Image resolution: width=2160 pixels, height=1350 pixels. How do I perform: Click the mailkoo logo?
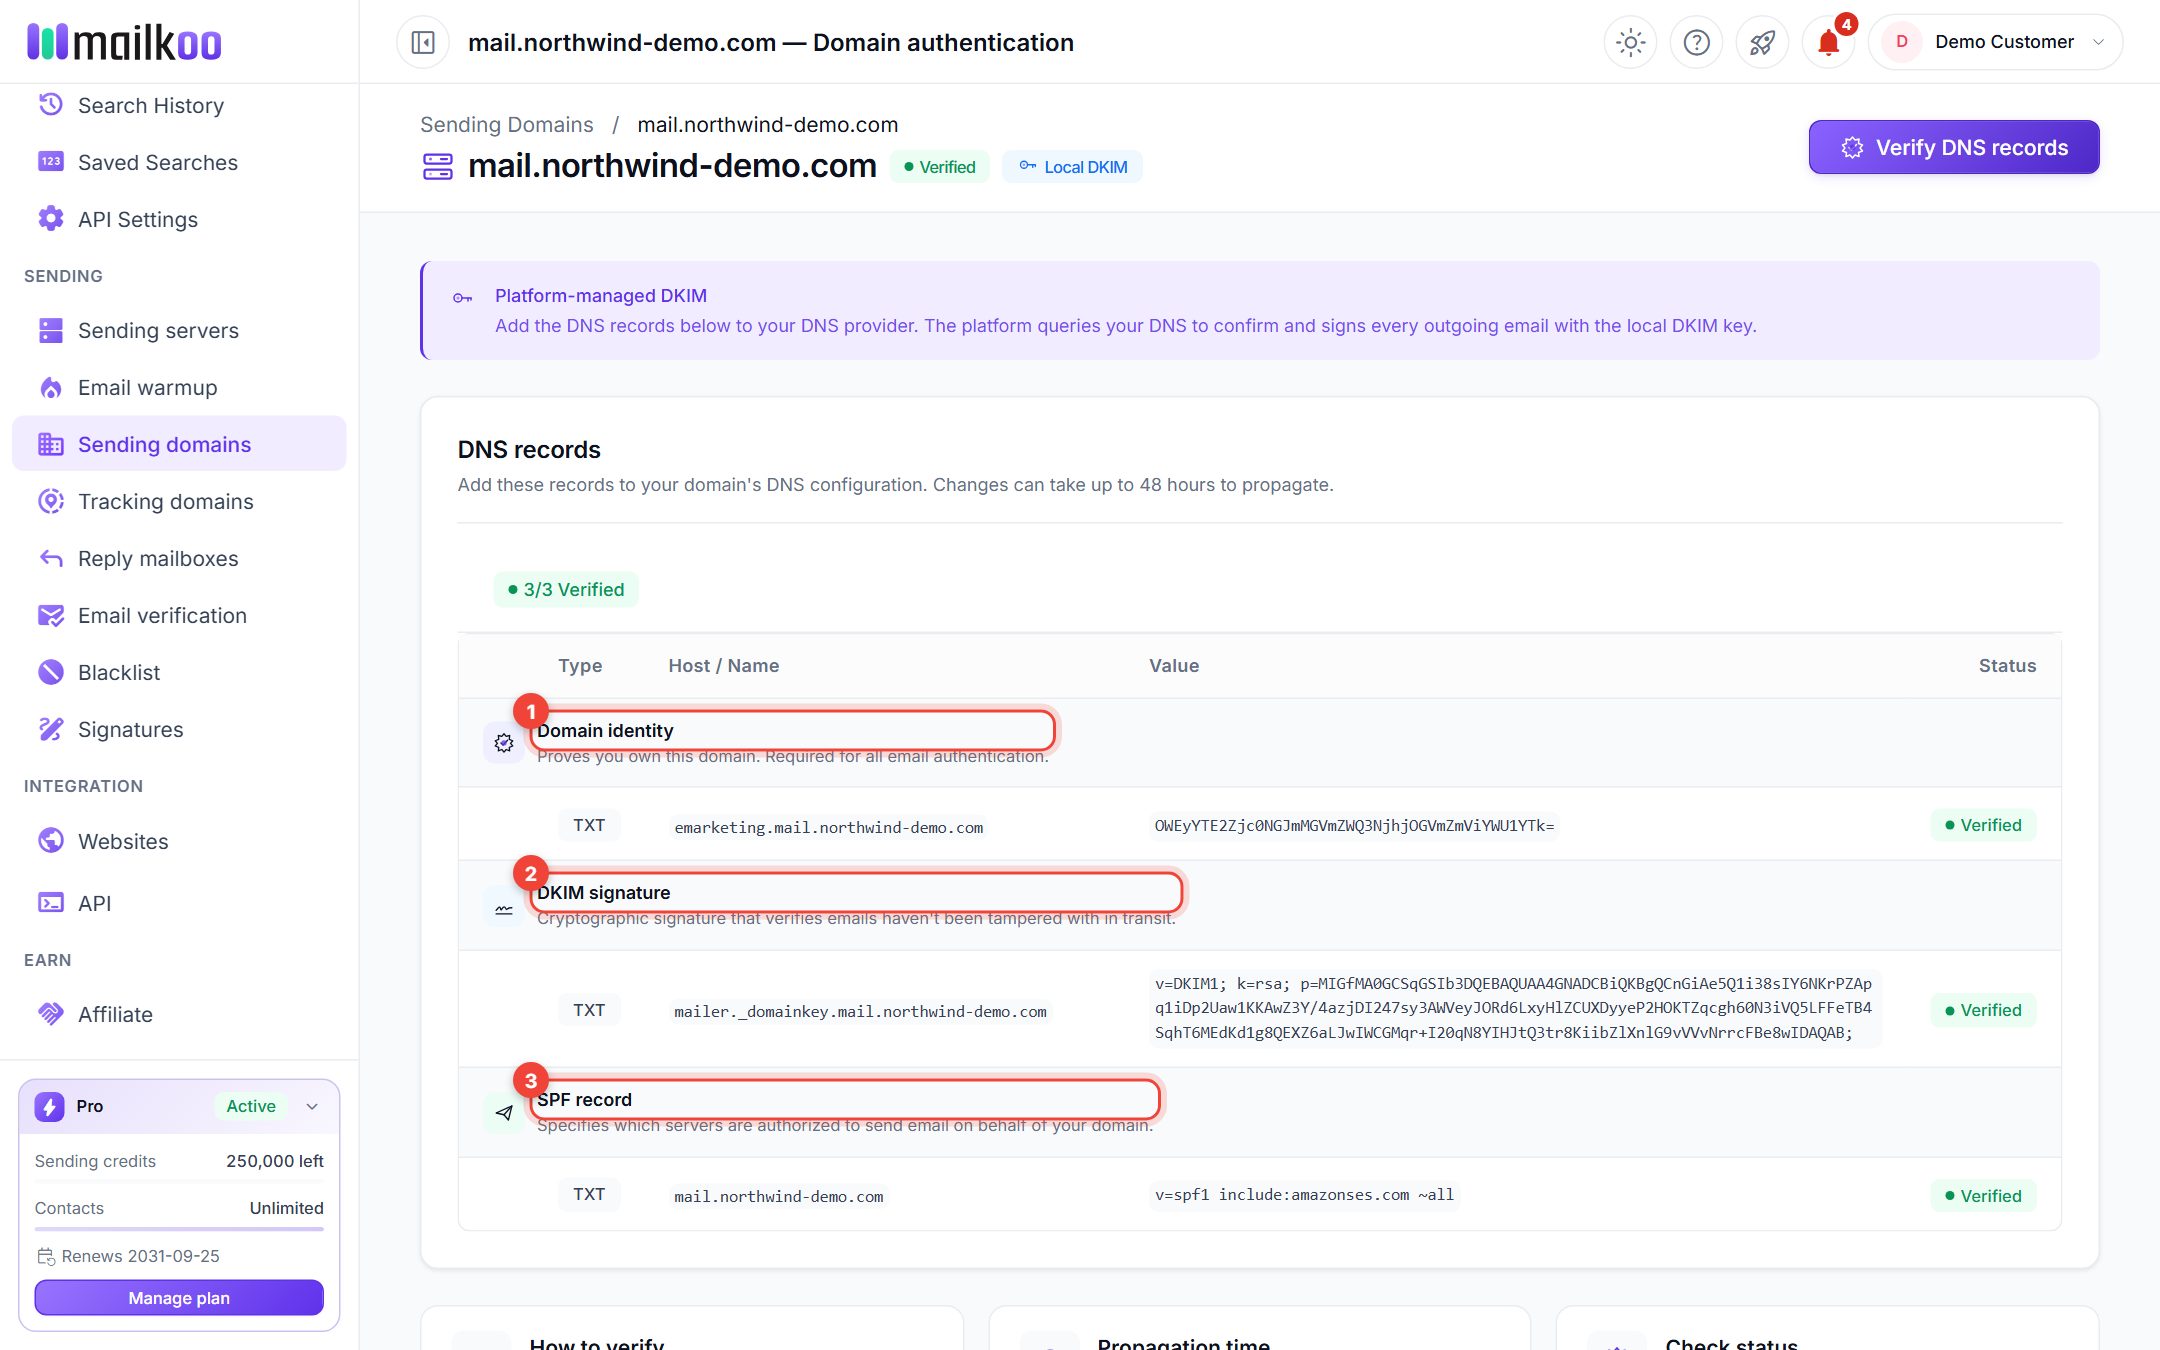click(x=124, y=42)
